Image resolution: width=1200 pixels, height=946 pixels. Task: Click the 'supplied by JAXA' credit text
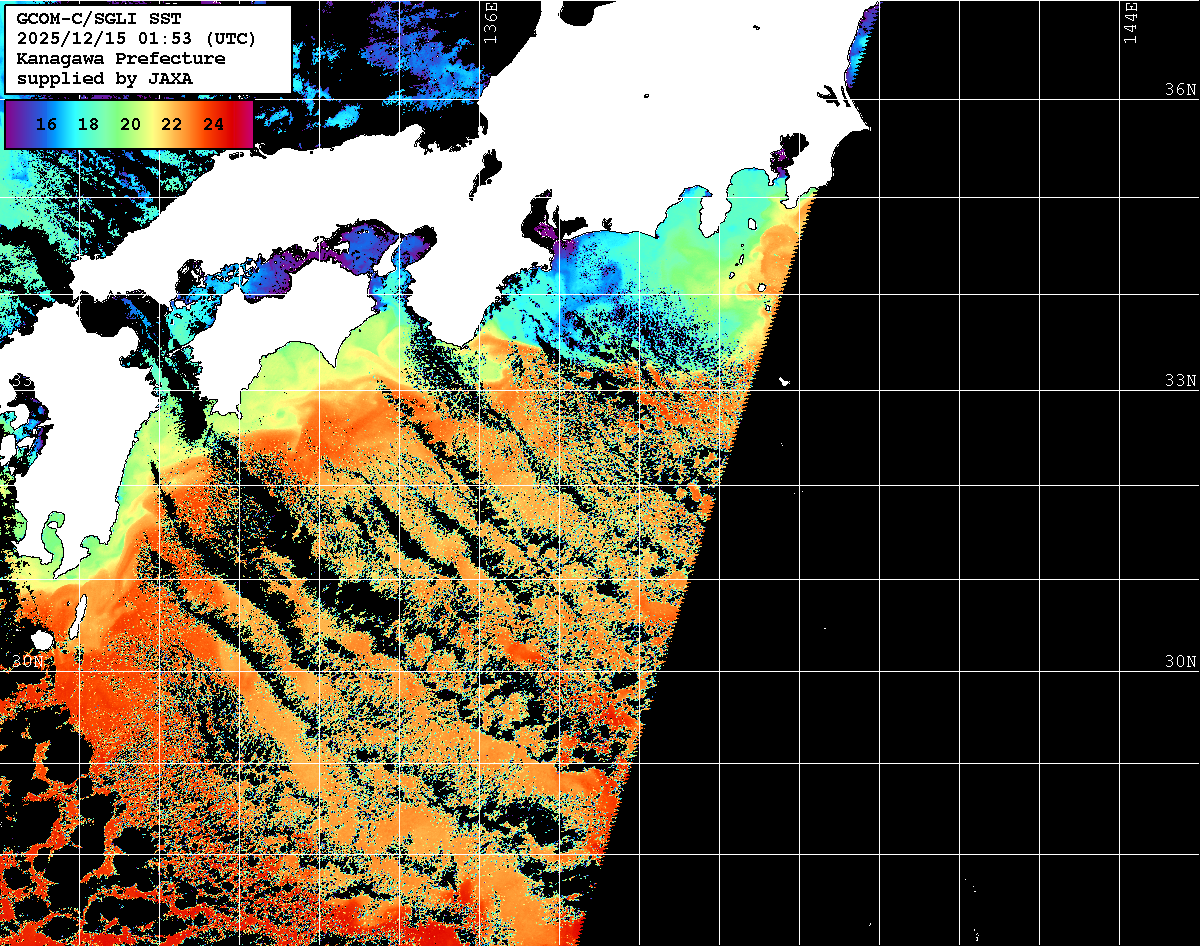[x=104, y=78]
